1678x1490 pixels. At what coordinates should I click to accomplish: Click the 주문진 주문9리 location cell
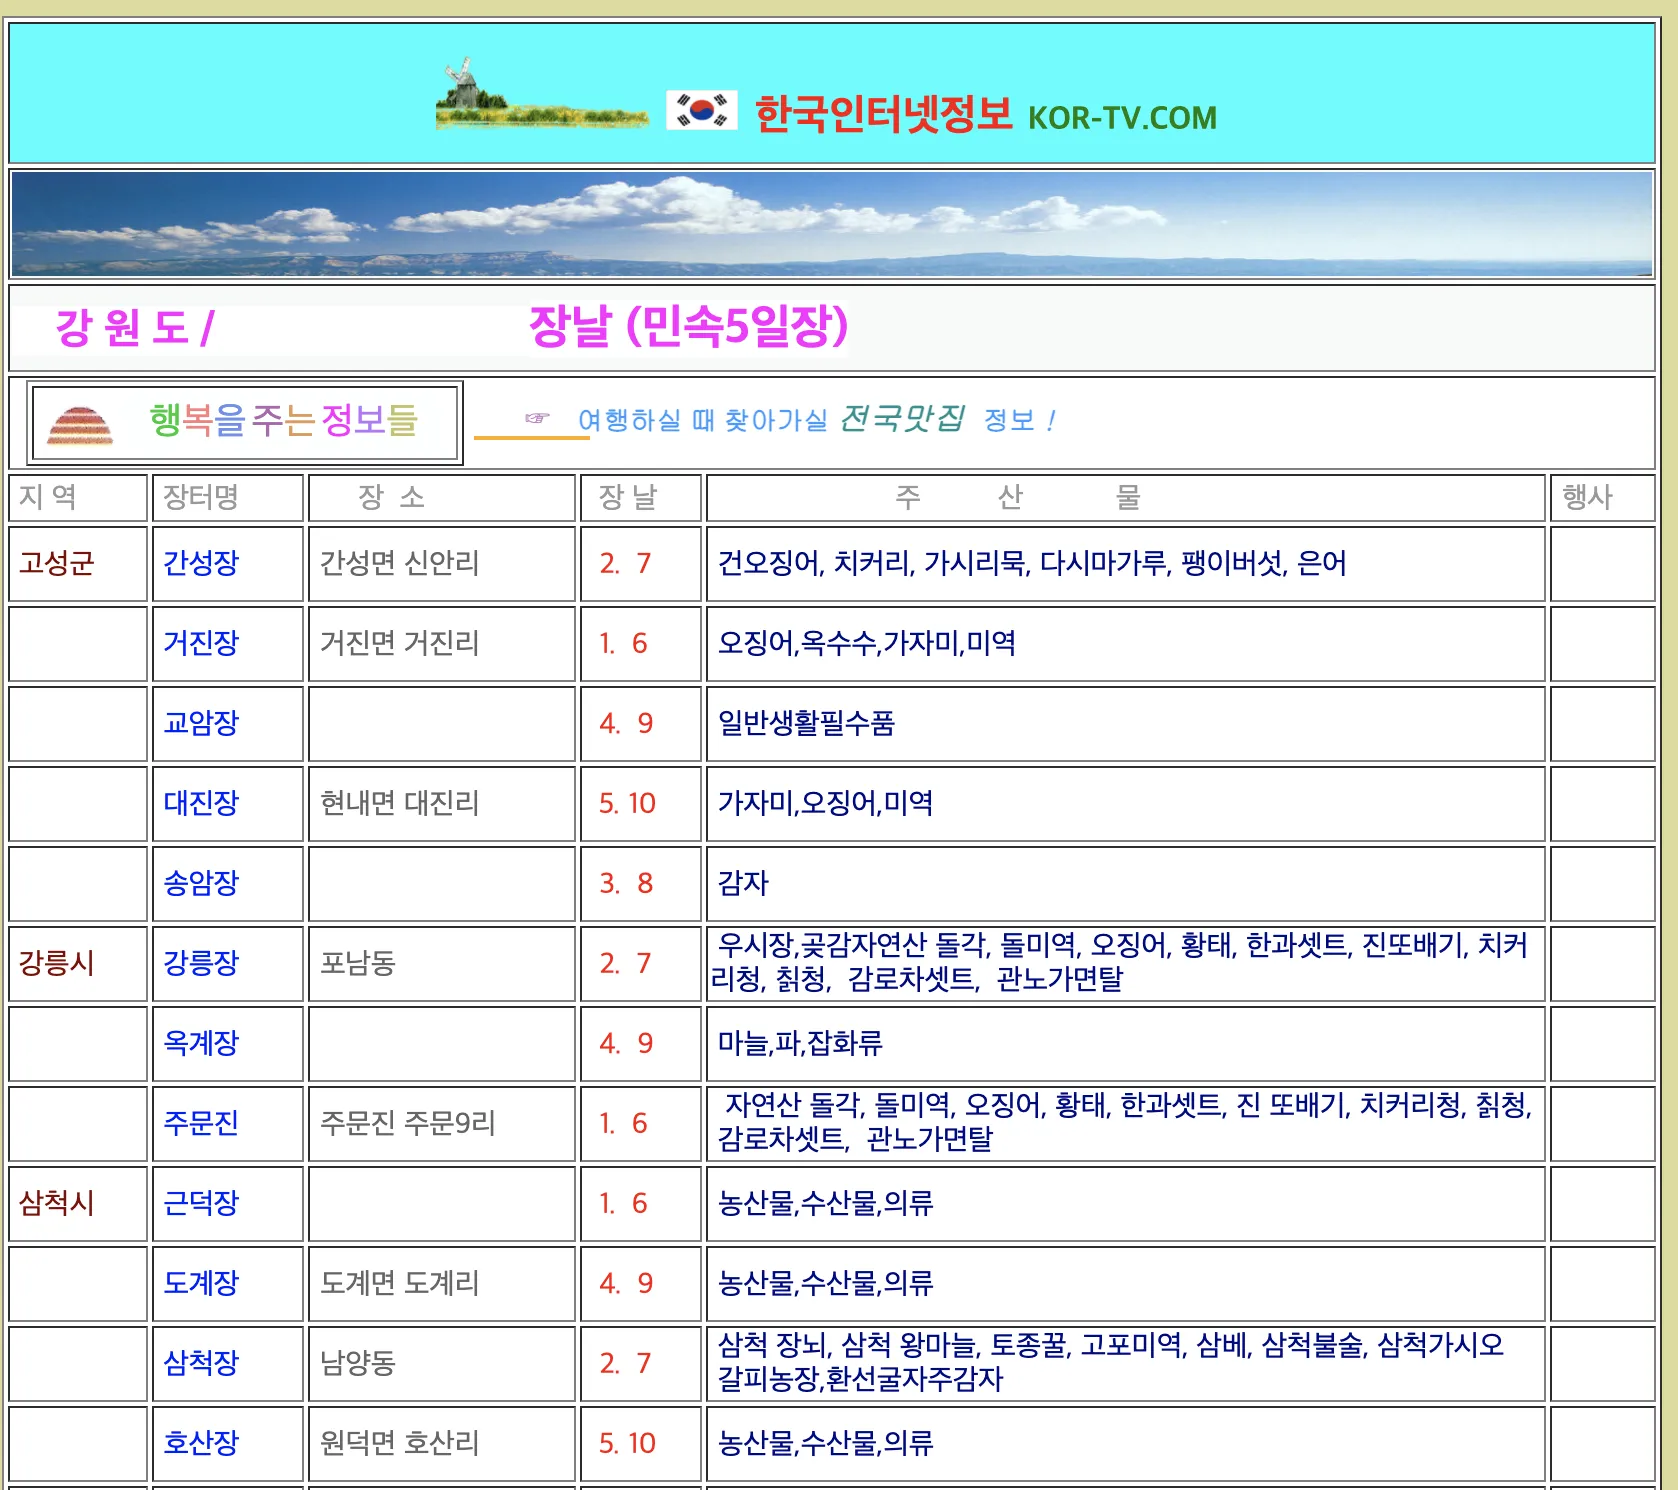click(x=441, y=1123)
